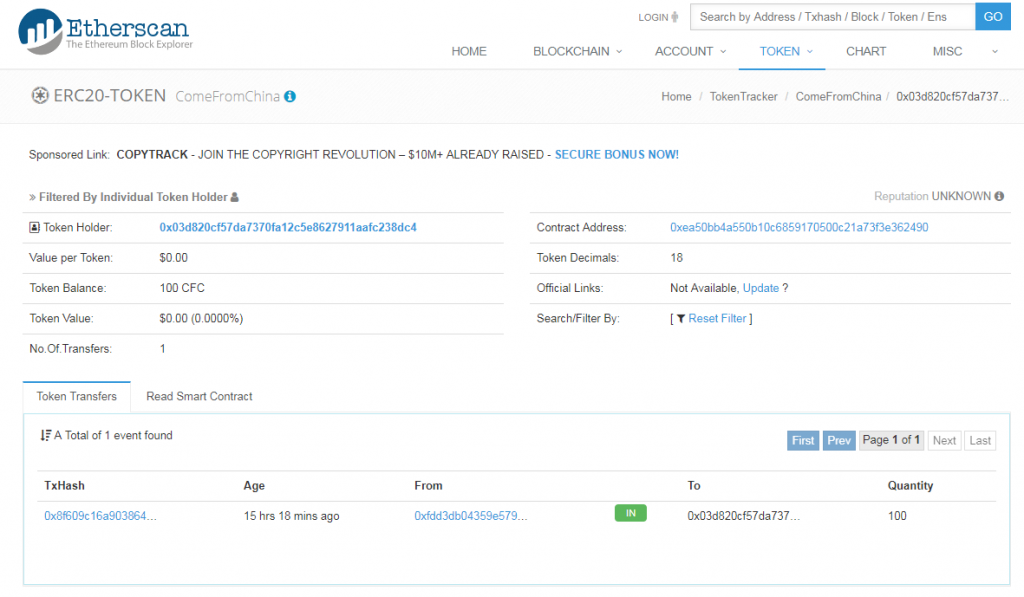Click the Prev page button
This screenshot has height=597, width=1024.
[x=839, y=440]
